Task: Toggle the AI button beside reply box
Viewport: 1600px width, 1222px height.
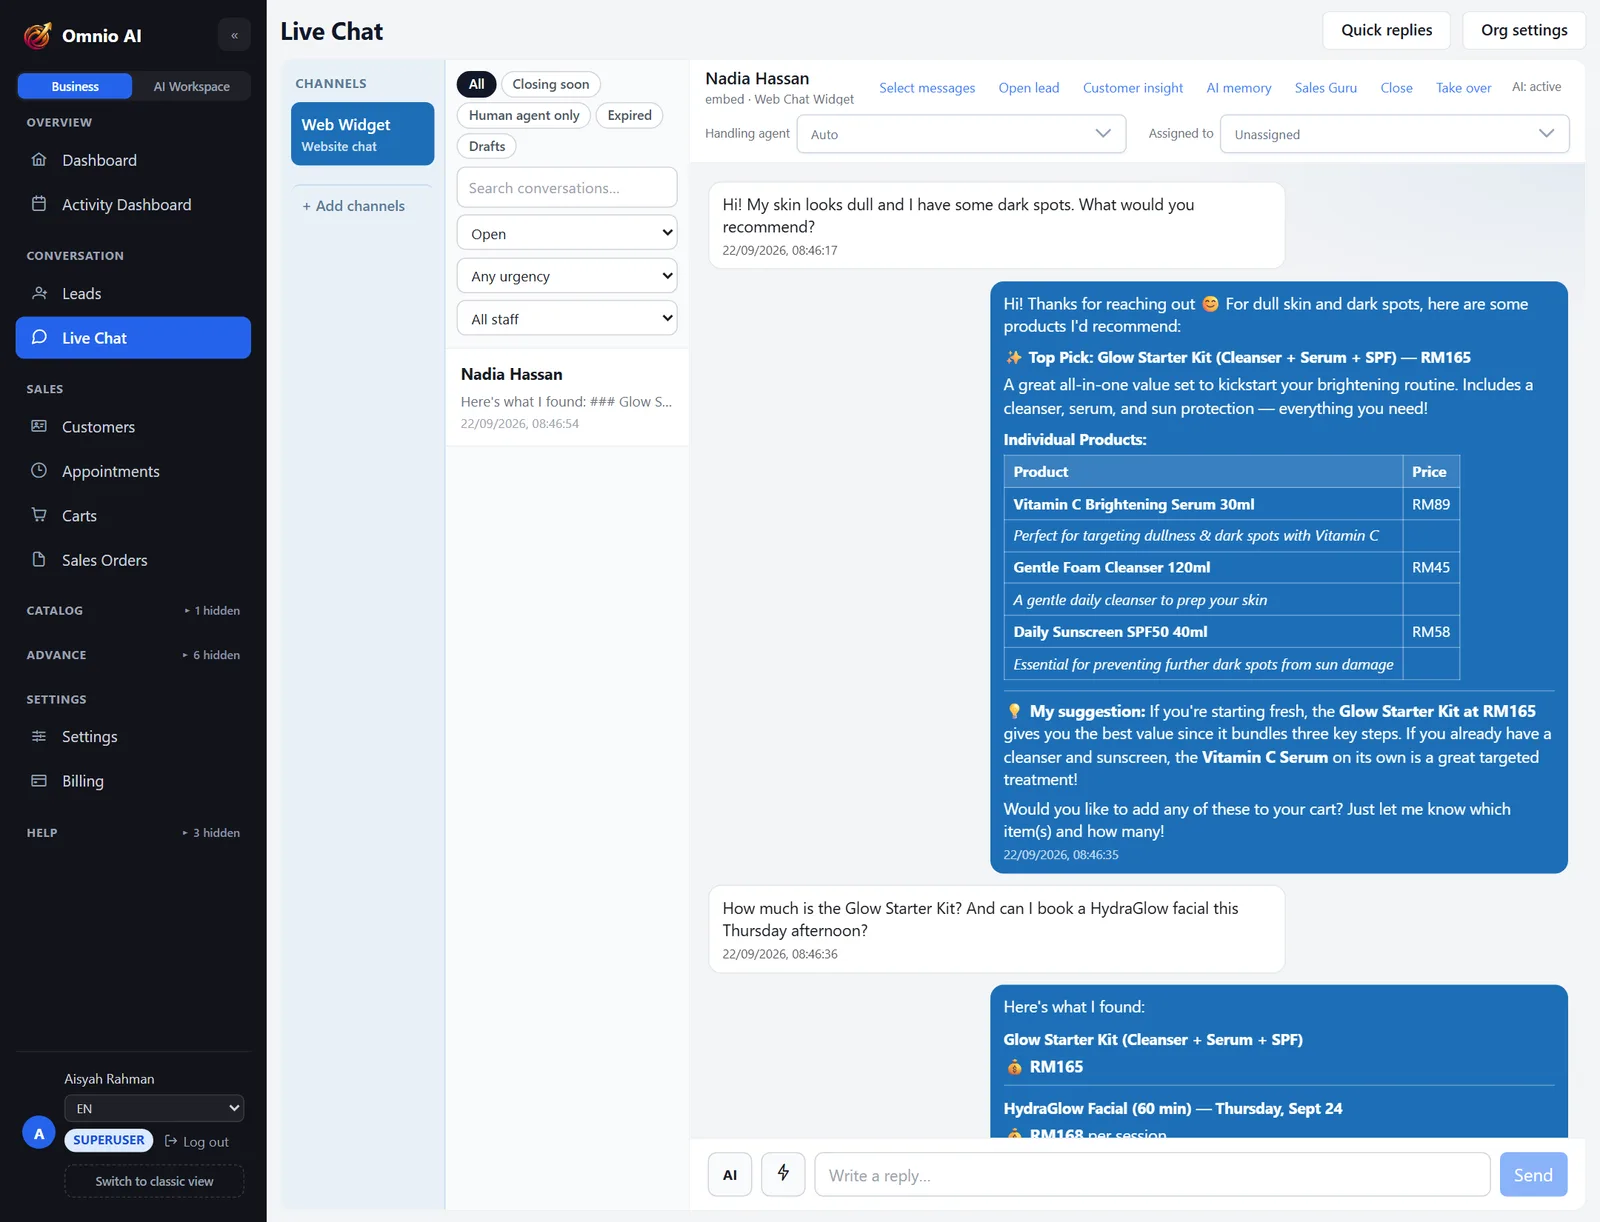Action: [730, 1174]
